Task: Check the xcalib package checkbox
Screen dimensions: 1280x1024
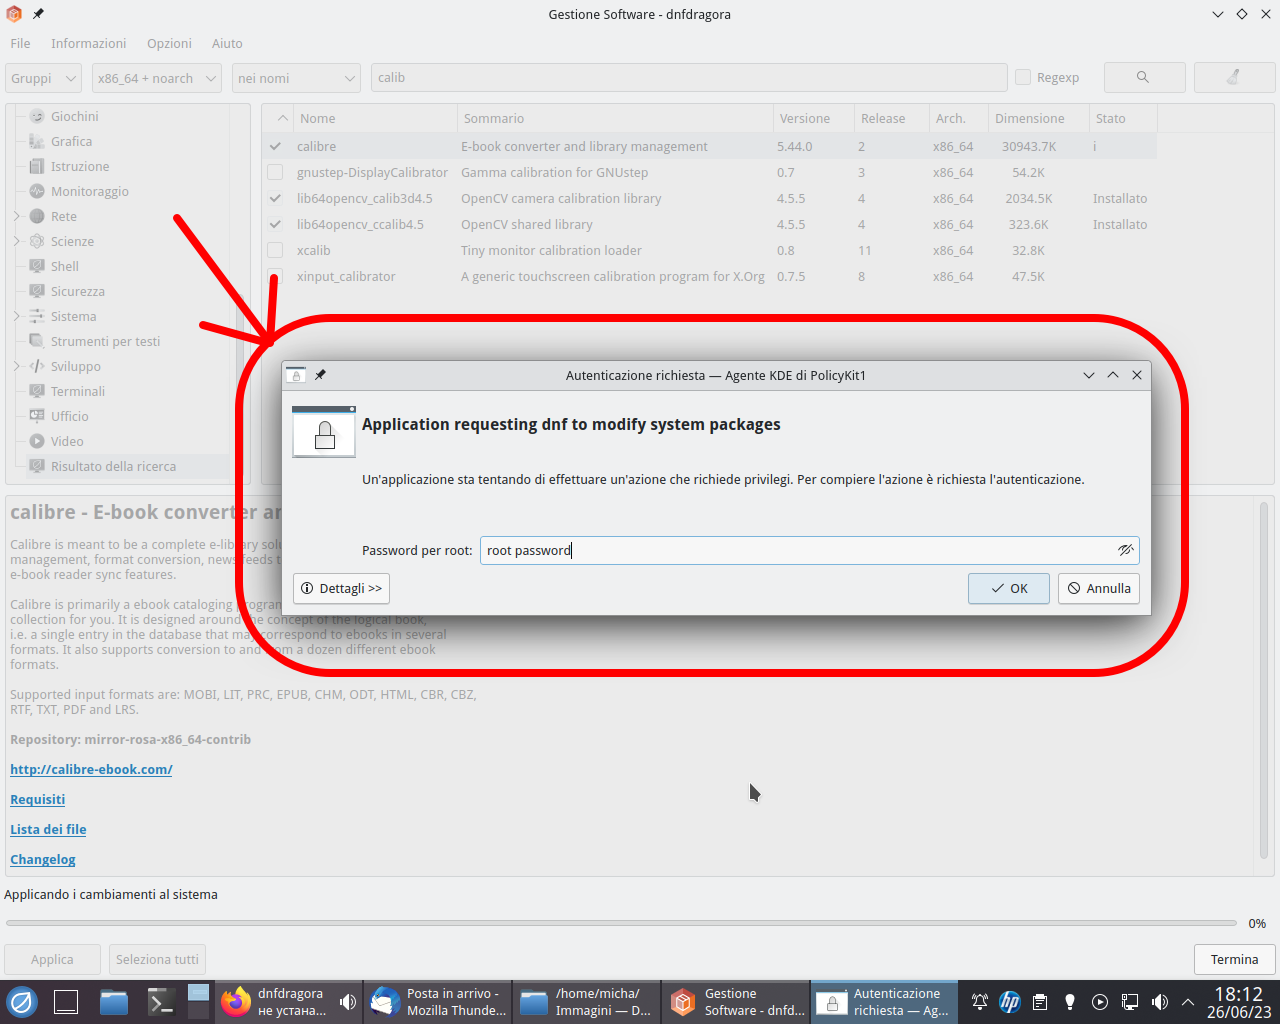Action: (275, 250)
